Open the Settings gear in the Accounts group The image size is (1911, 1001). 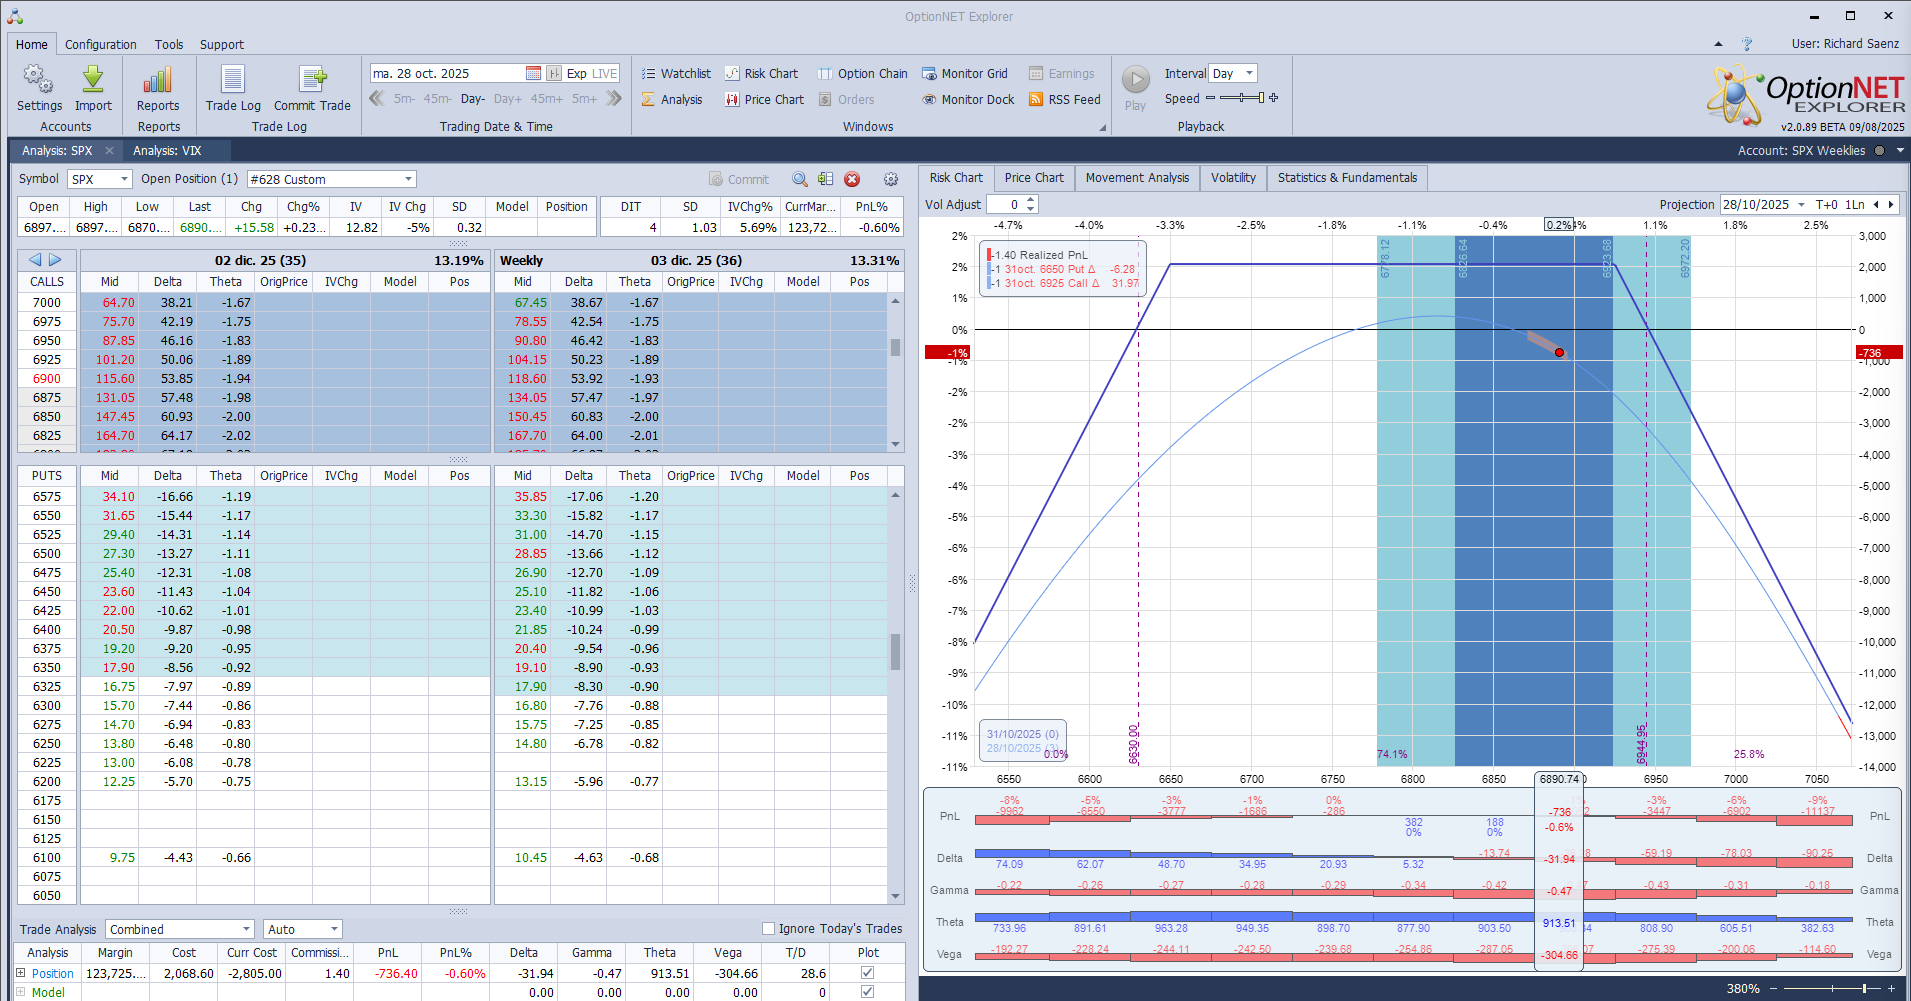coord(39,88)
